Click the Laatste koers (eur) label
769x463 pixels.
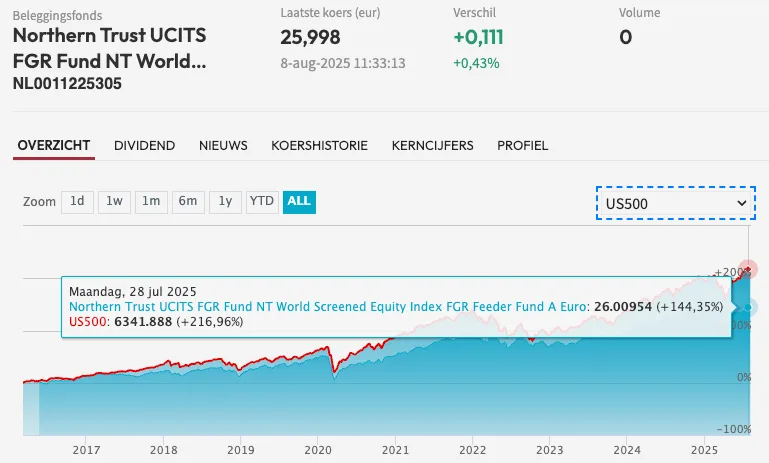coord(330,13)
